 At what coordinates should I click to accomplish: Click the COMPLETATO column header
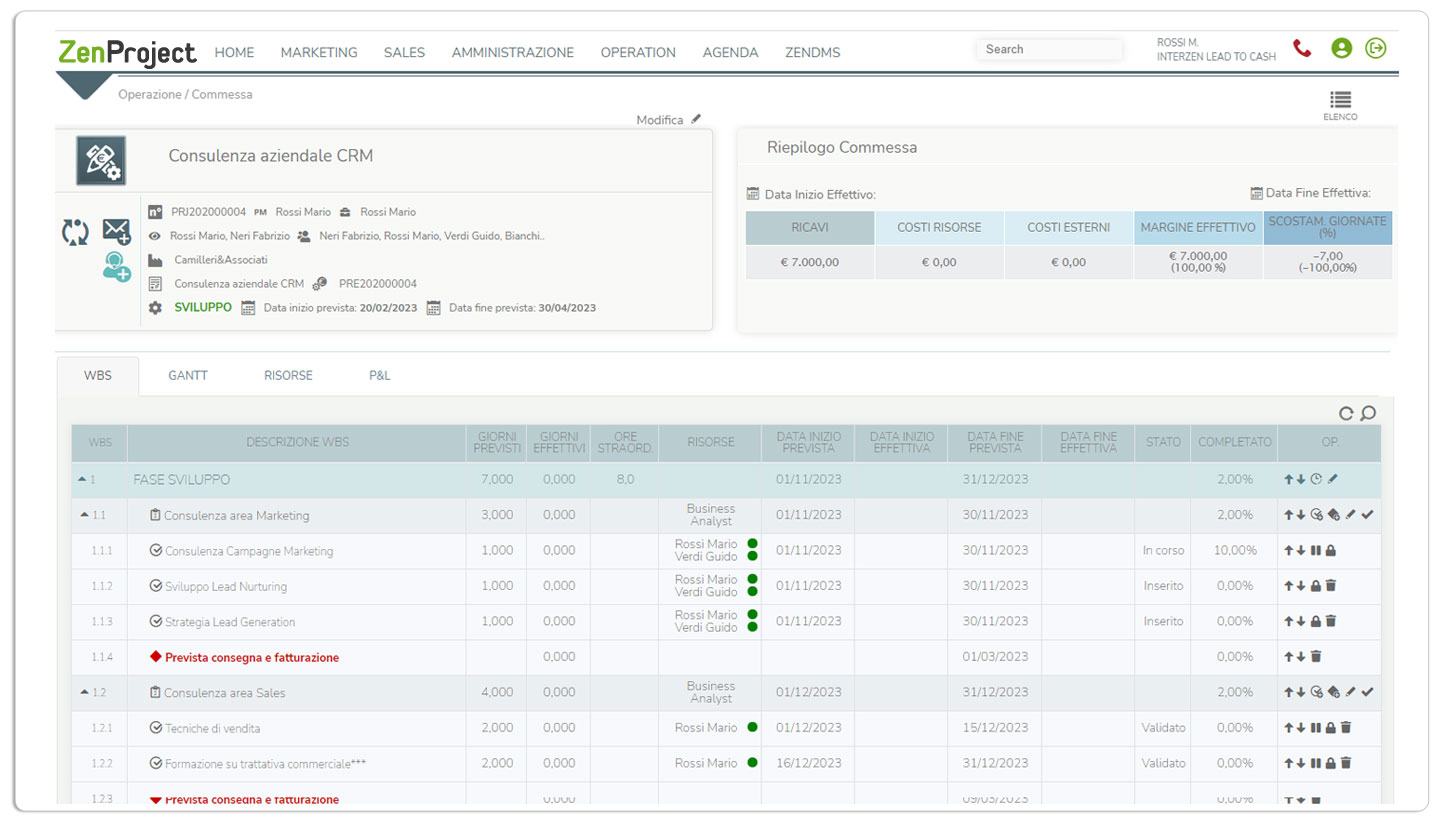click(1235, 442)
